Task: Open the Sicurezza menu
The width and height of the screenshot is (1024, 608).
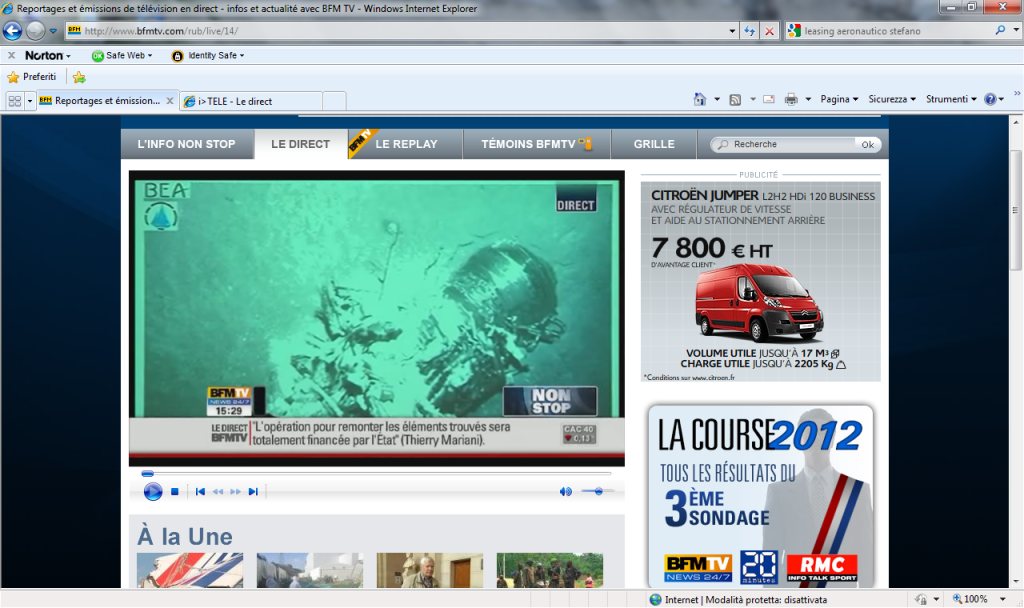Action: pyautogui.click(x=891, y=99)
